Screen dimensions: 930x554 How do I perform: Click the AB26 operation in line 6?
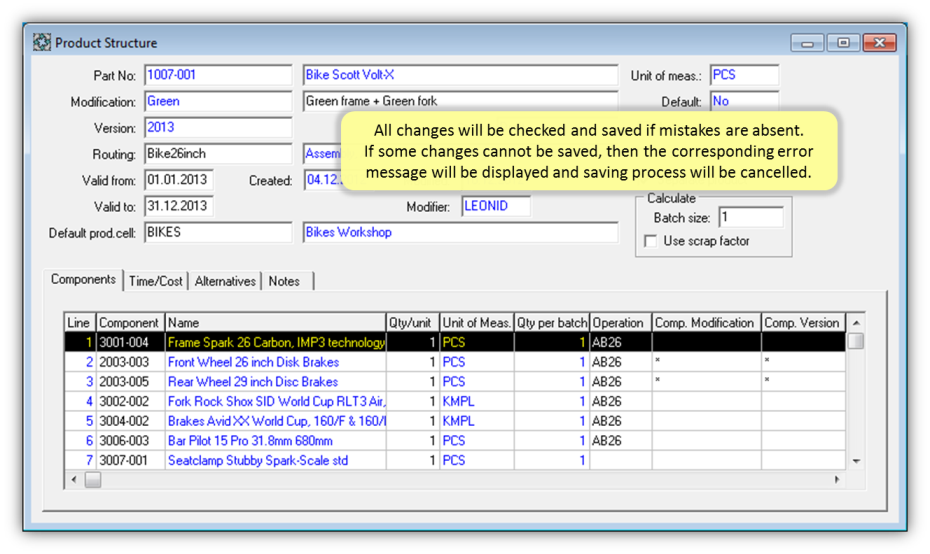[x=620, y=441]
